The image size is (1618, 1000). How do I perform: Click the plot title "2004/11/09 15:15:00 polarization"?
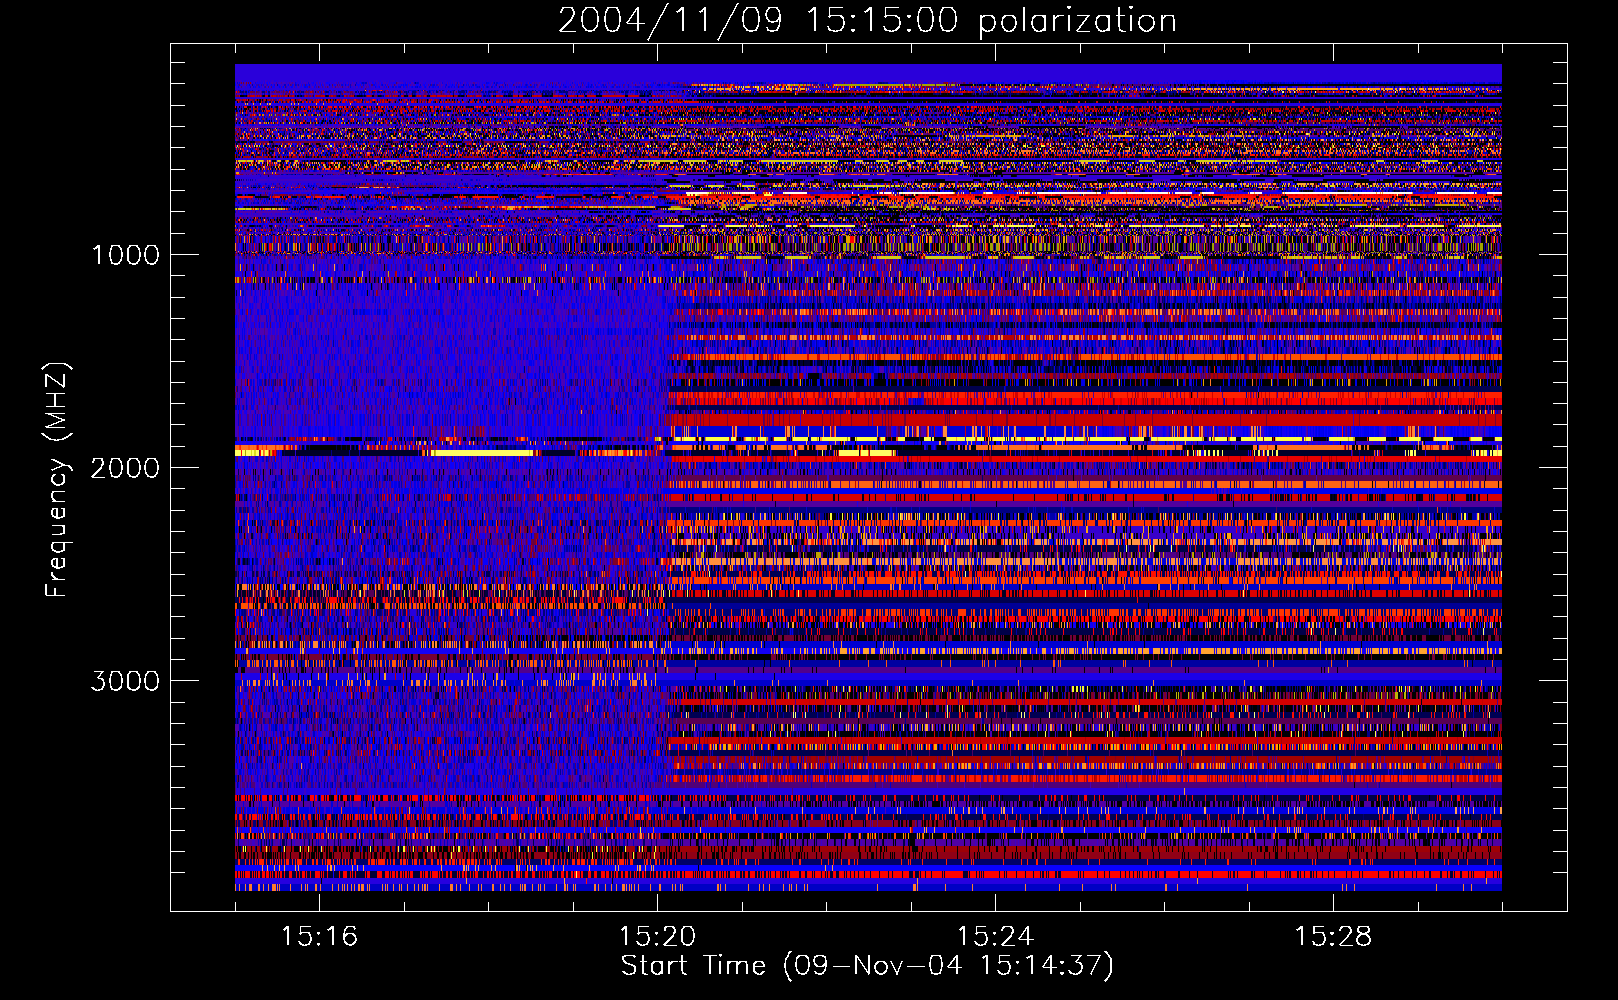pyautogui.click(x=867, y=21)
